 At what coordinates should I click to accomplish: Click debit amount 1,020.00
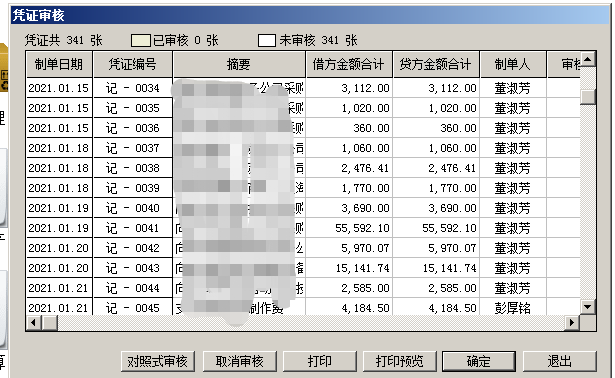tap(349, 108)
